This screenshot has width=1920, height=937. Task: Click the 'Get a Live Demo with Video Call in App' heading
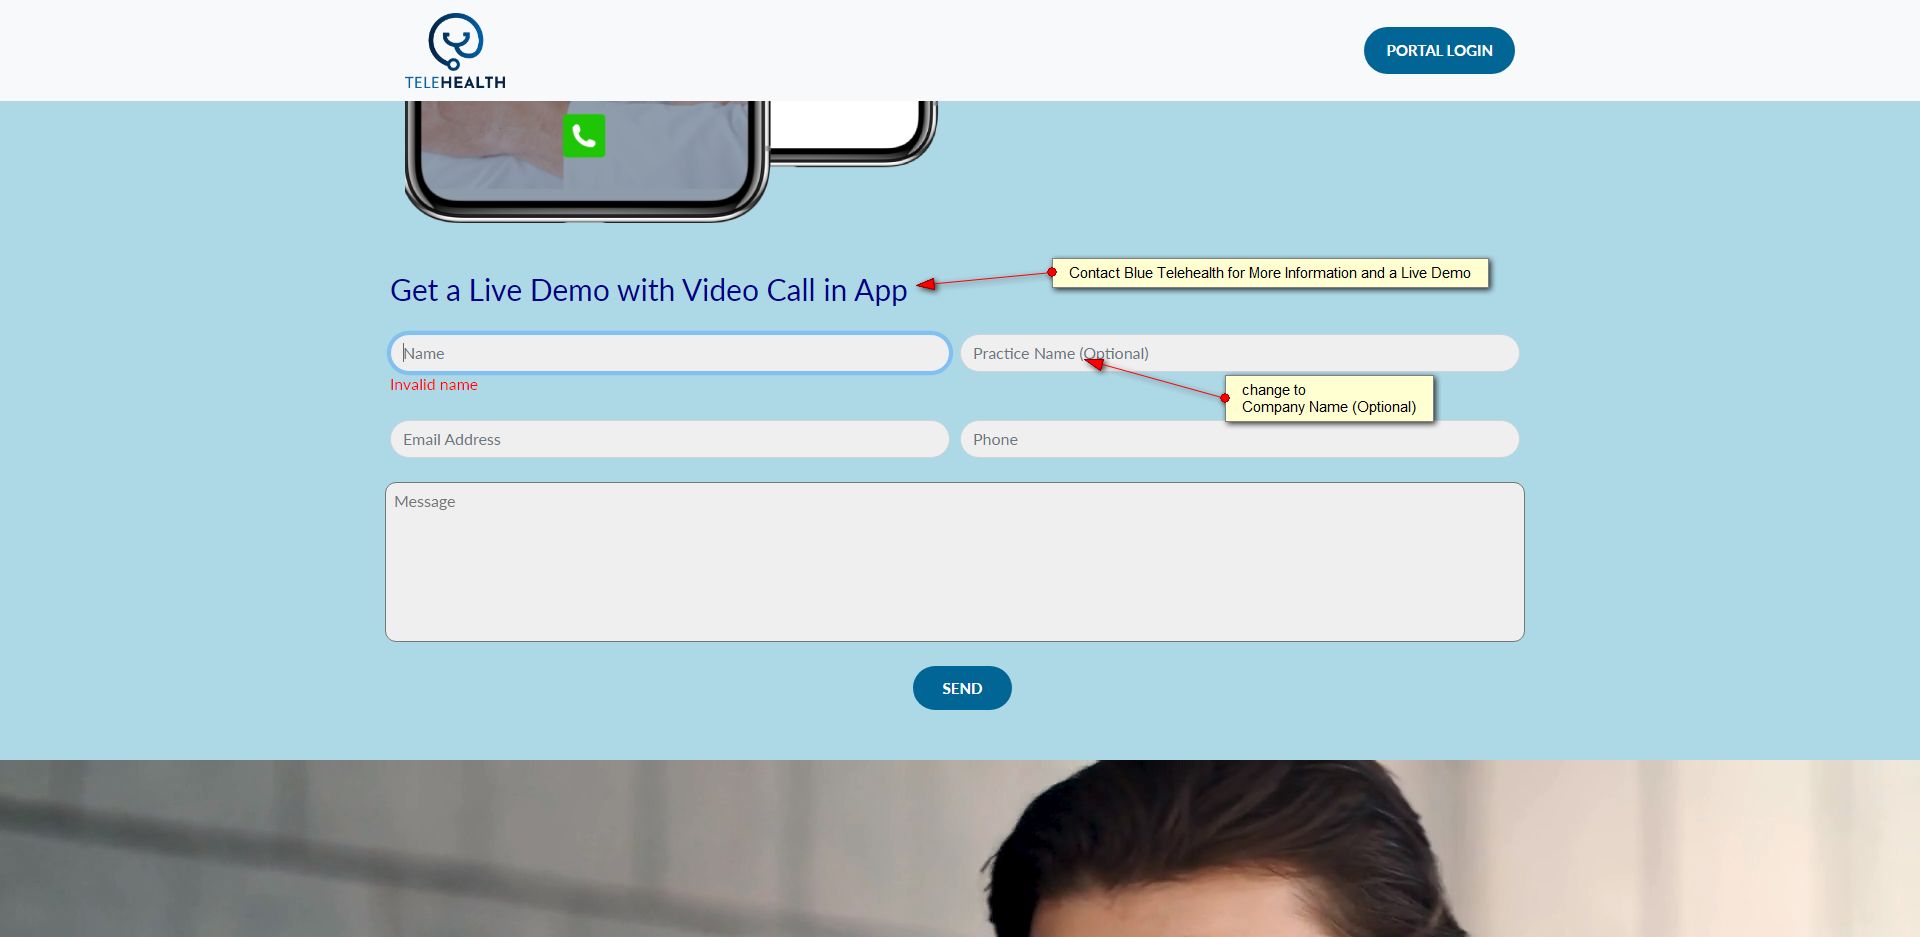649,290
